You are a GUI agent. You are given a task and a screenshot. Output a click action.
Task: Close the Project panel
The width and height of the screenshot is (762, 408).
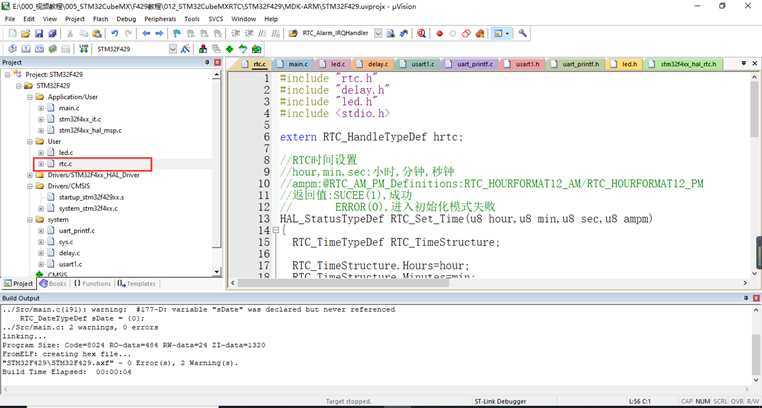coord(217,62)
